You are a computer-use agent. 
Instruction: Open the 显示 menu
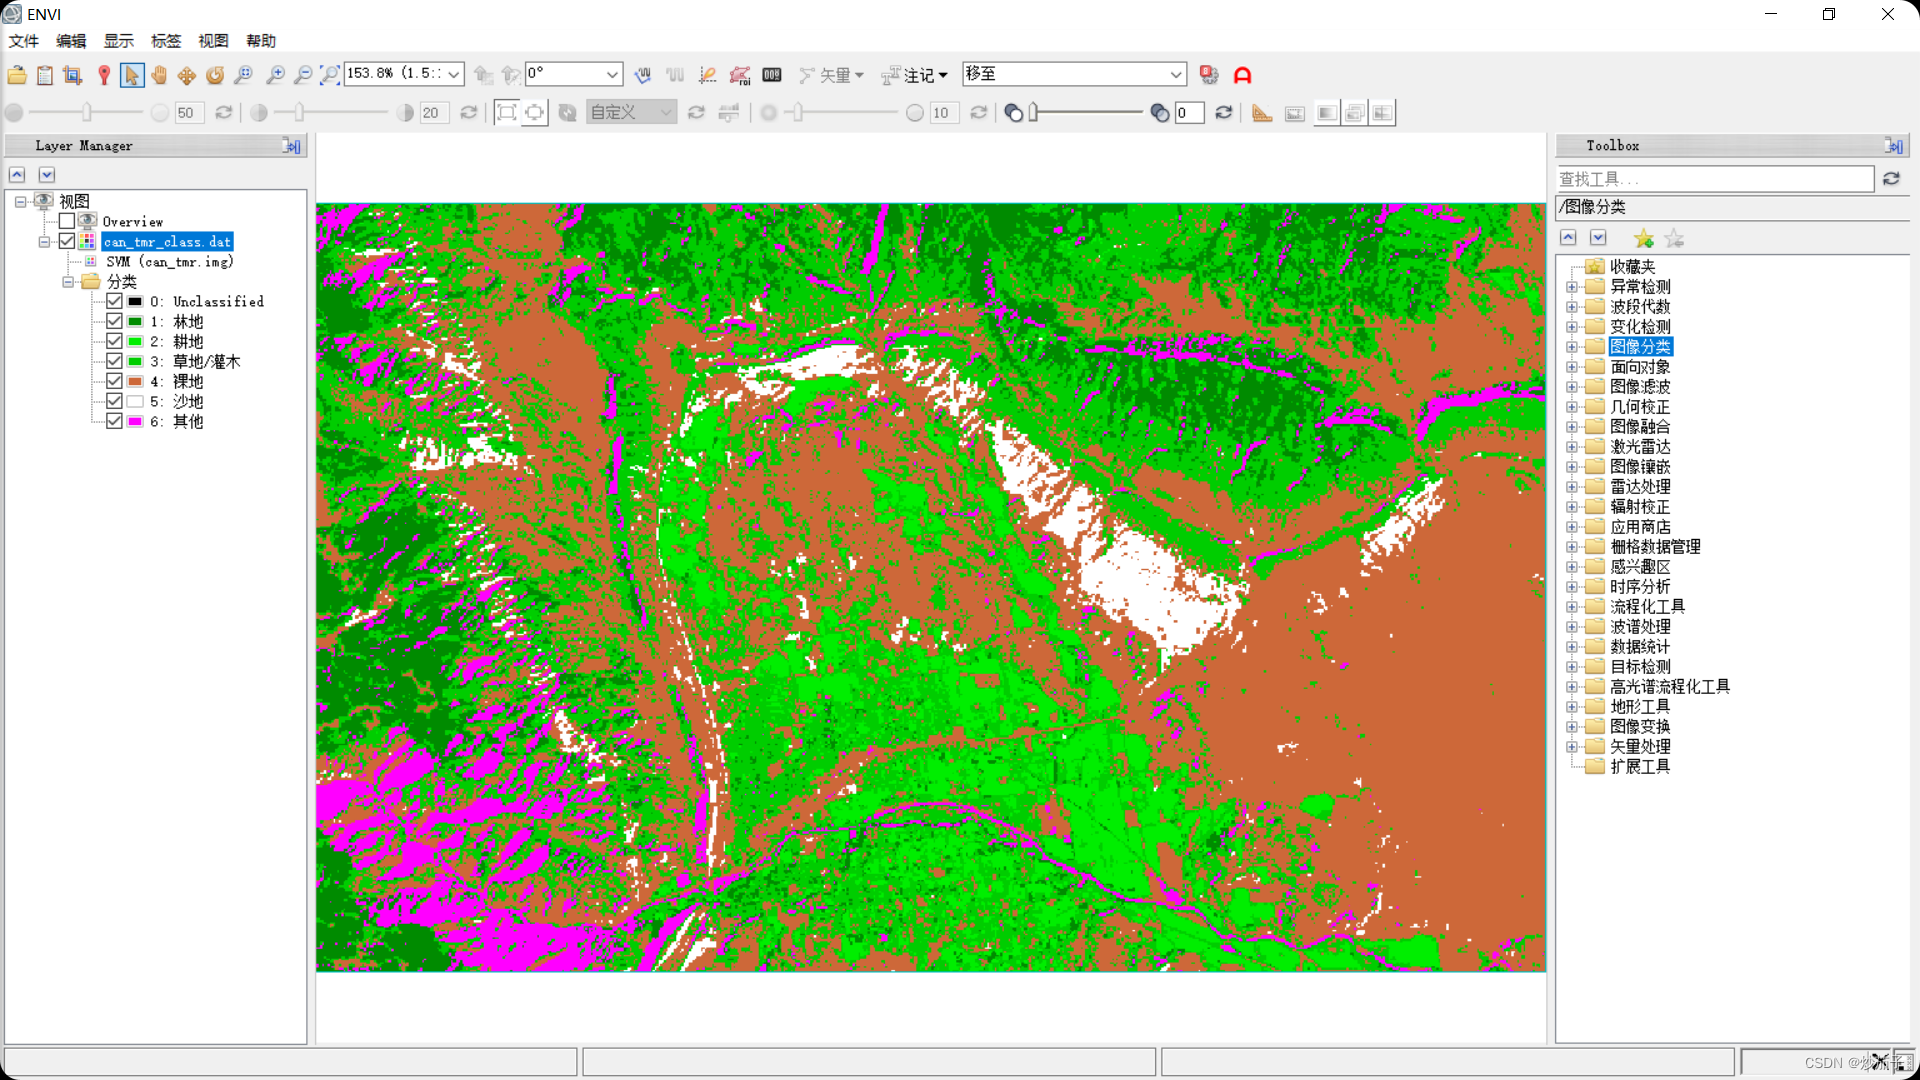click(x=118, y=41)
